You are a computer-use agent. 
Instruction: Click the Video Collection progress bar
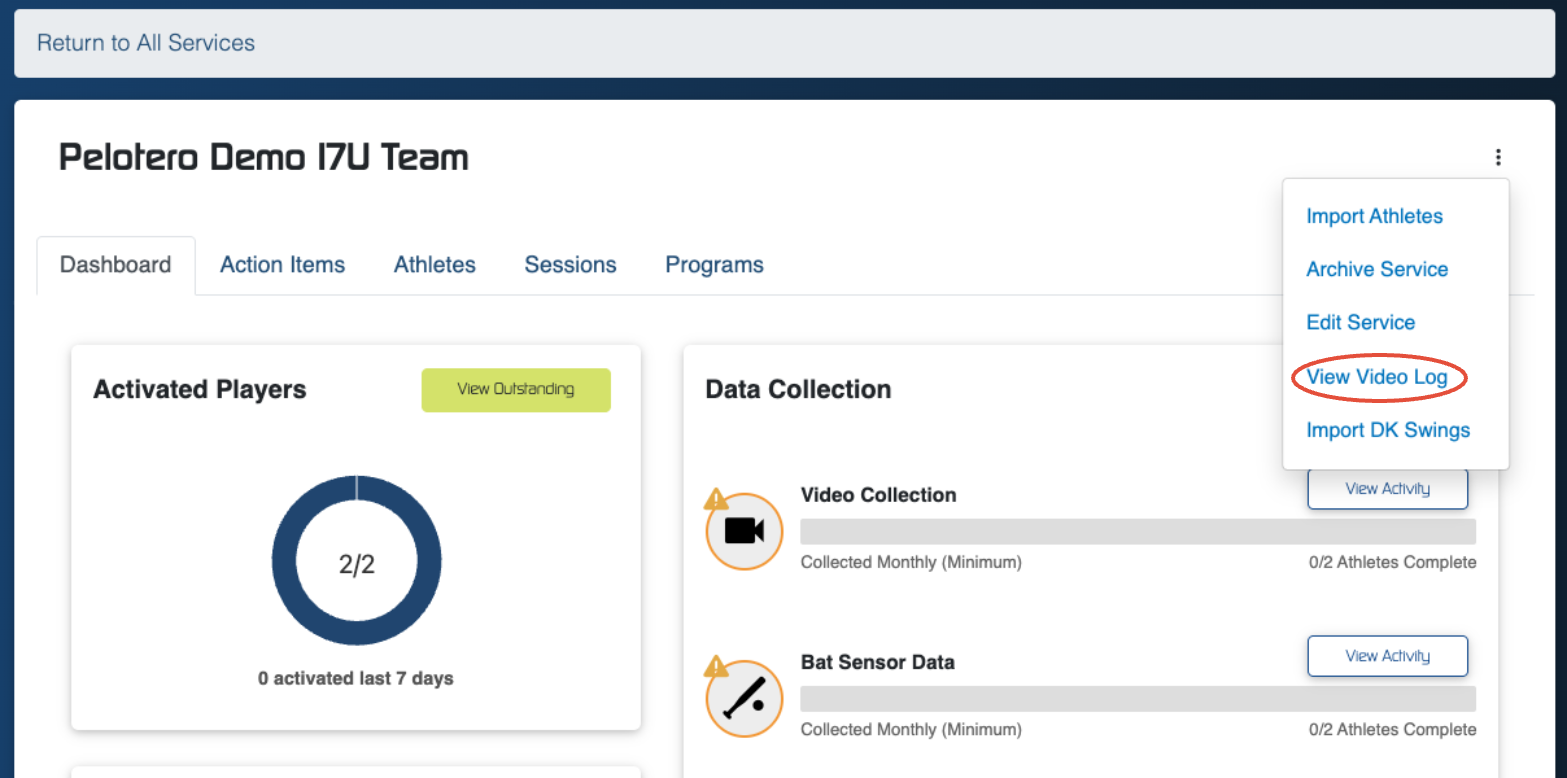tap(1138, 531)
